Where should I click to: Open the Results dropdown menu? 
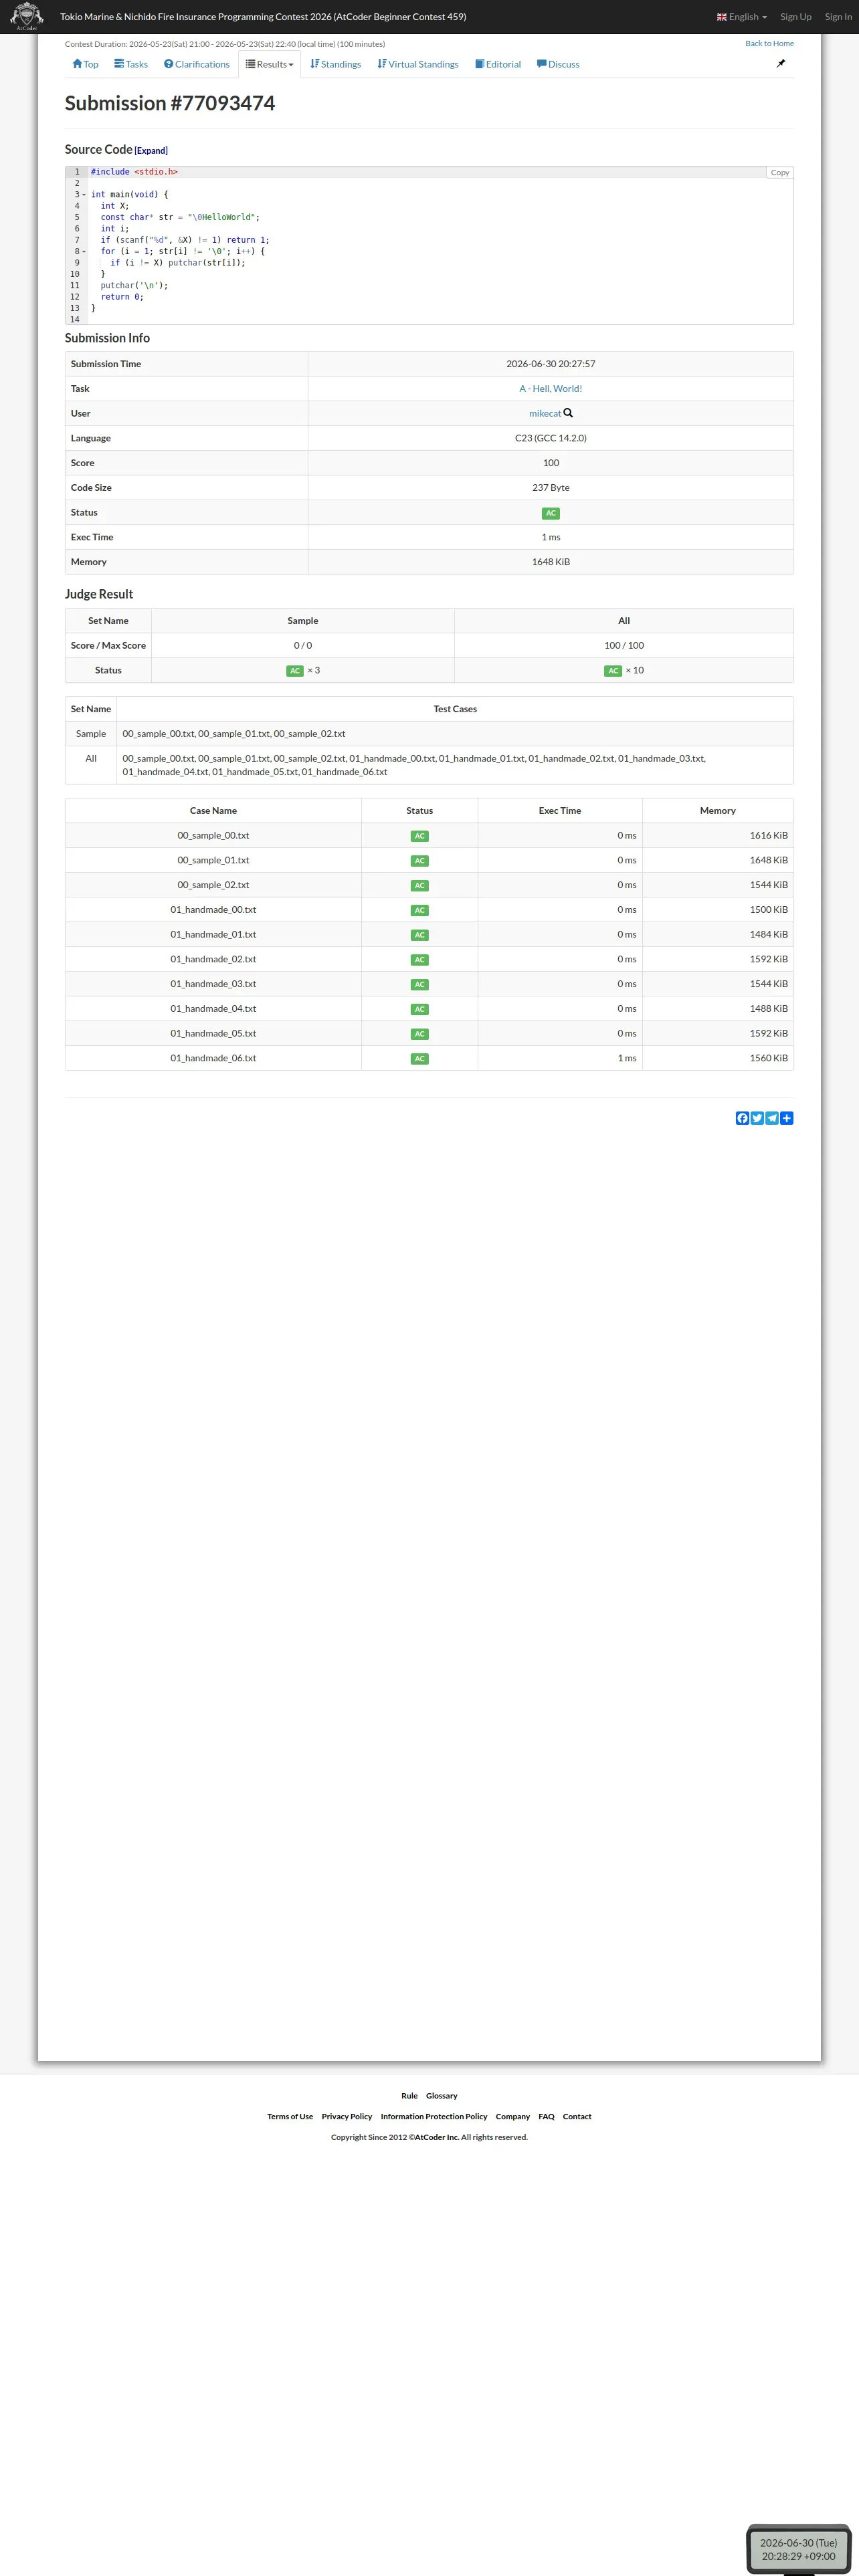[270, 64]
